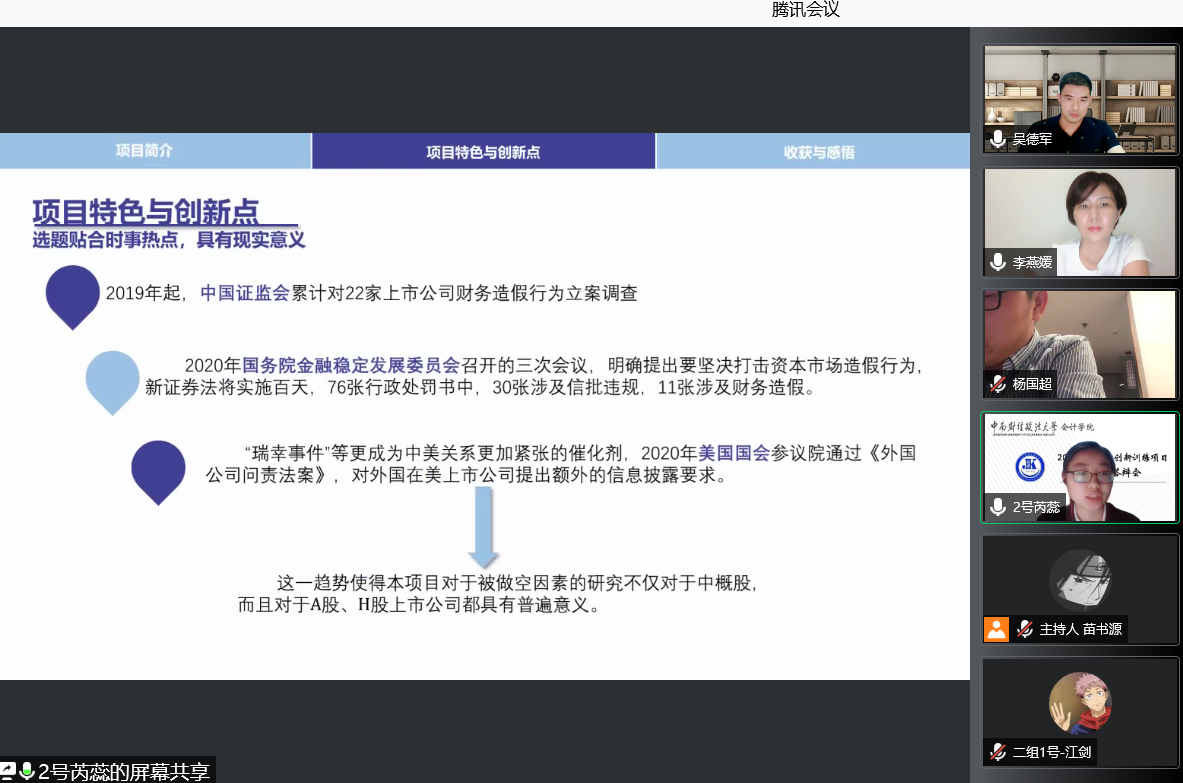
Task: Click the microphone icon beside 李燕媛
Action: click(x=997, y=262)
